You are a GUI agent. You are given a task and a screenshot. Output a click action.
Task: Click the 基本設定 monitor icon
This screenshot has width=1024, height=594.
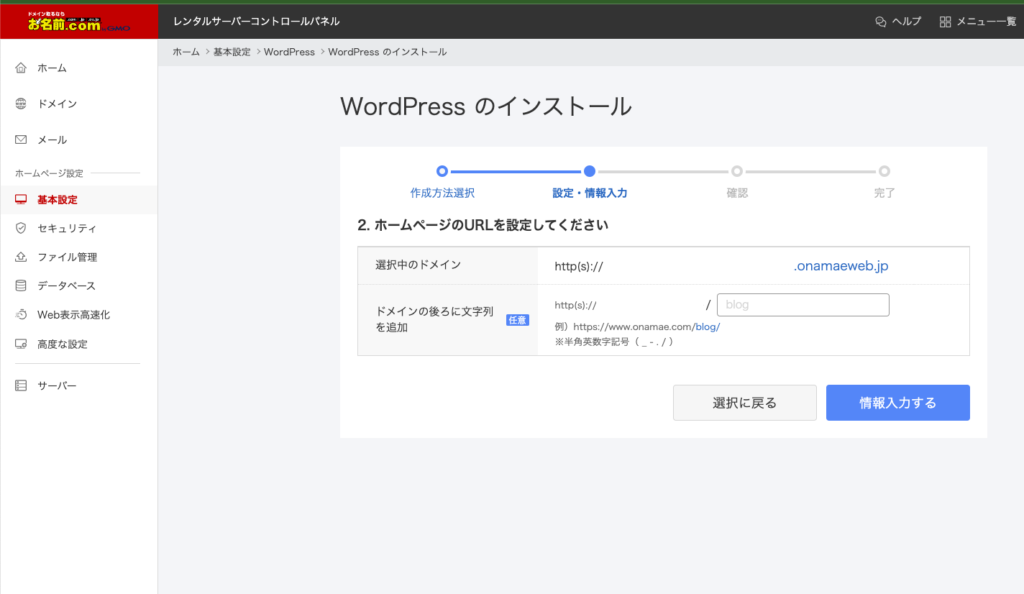pyautogui.click(x=21, y=199)
